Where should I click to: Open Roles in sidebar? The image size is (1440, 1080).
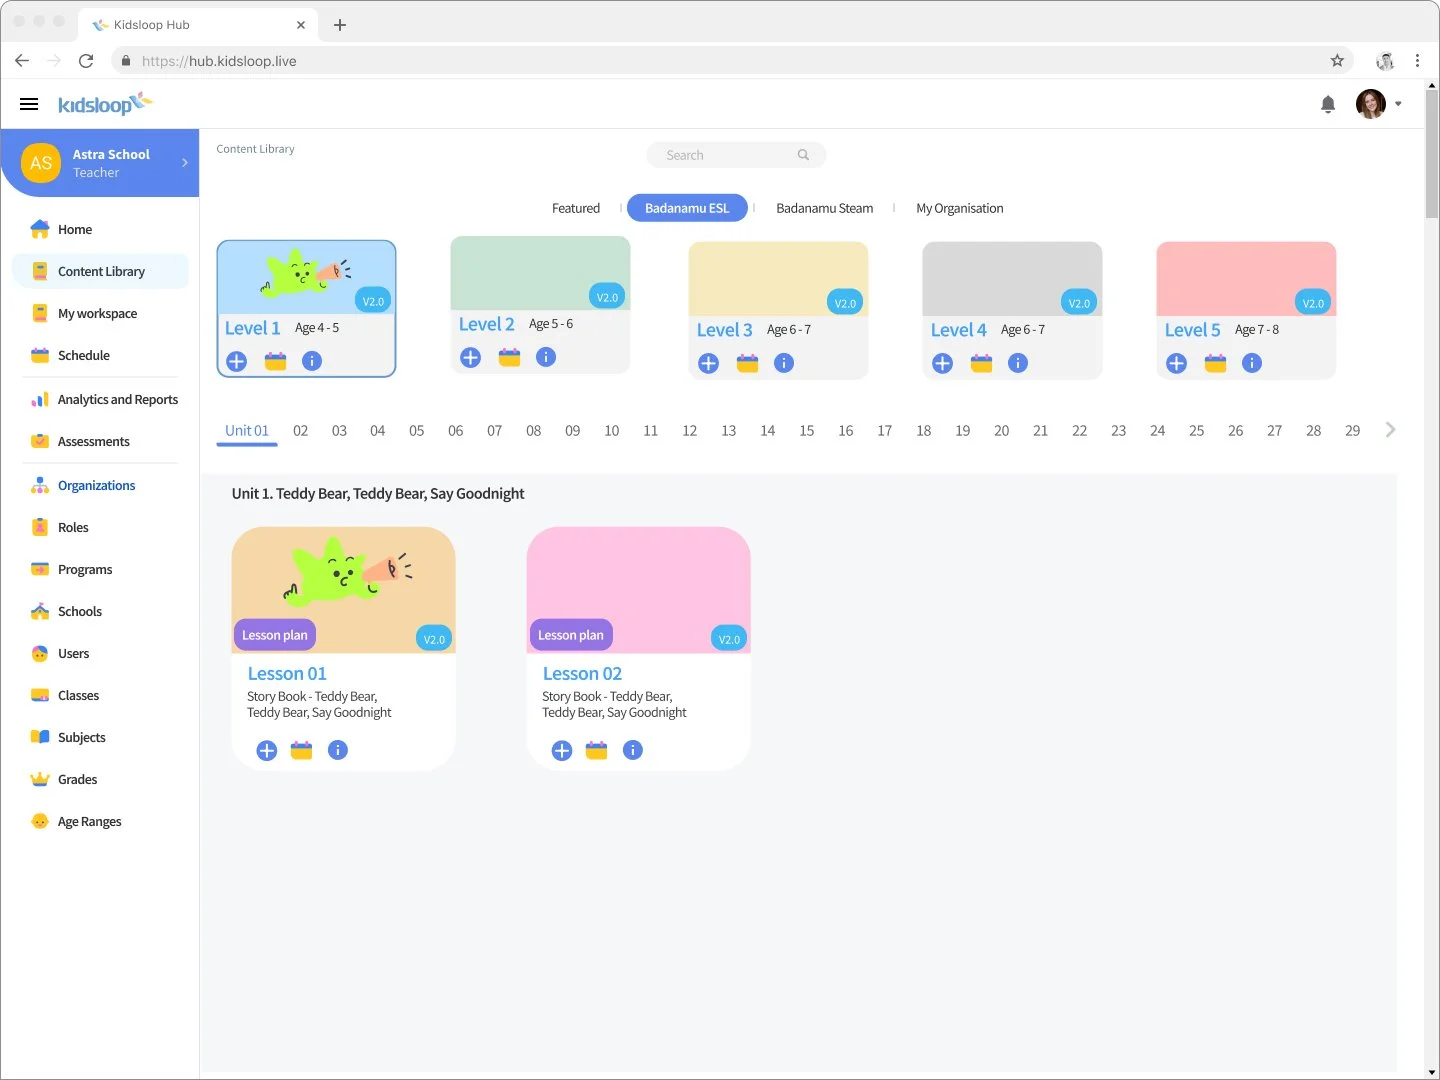pyautogui.click(x=100, y=527)
